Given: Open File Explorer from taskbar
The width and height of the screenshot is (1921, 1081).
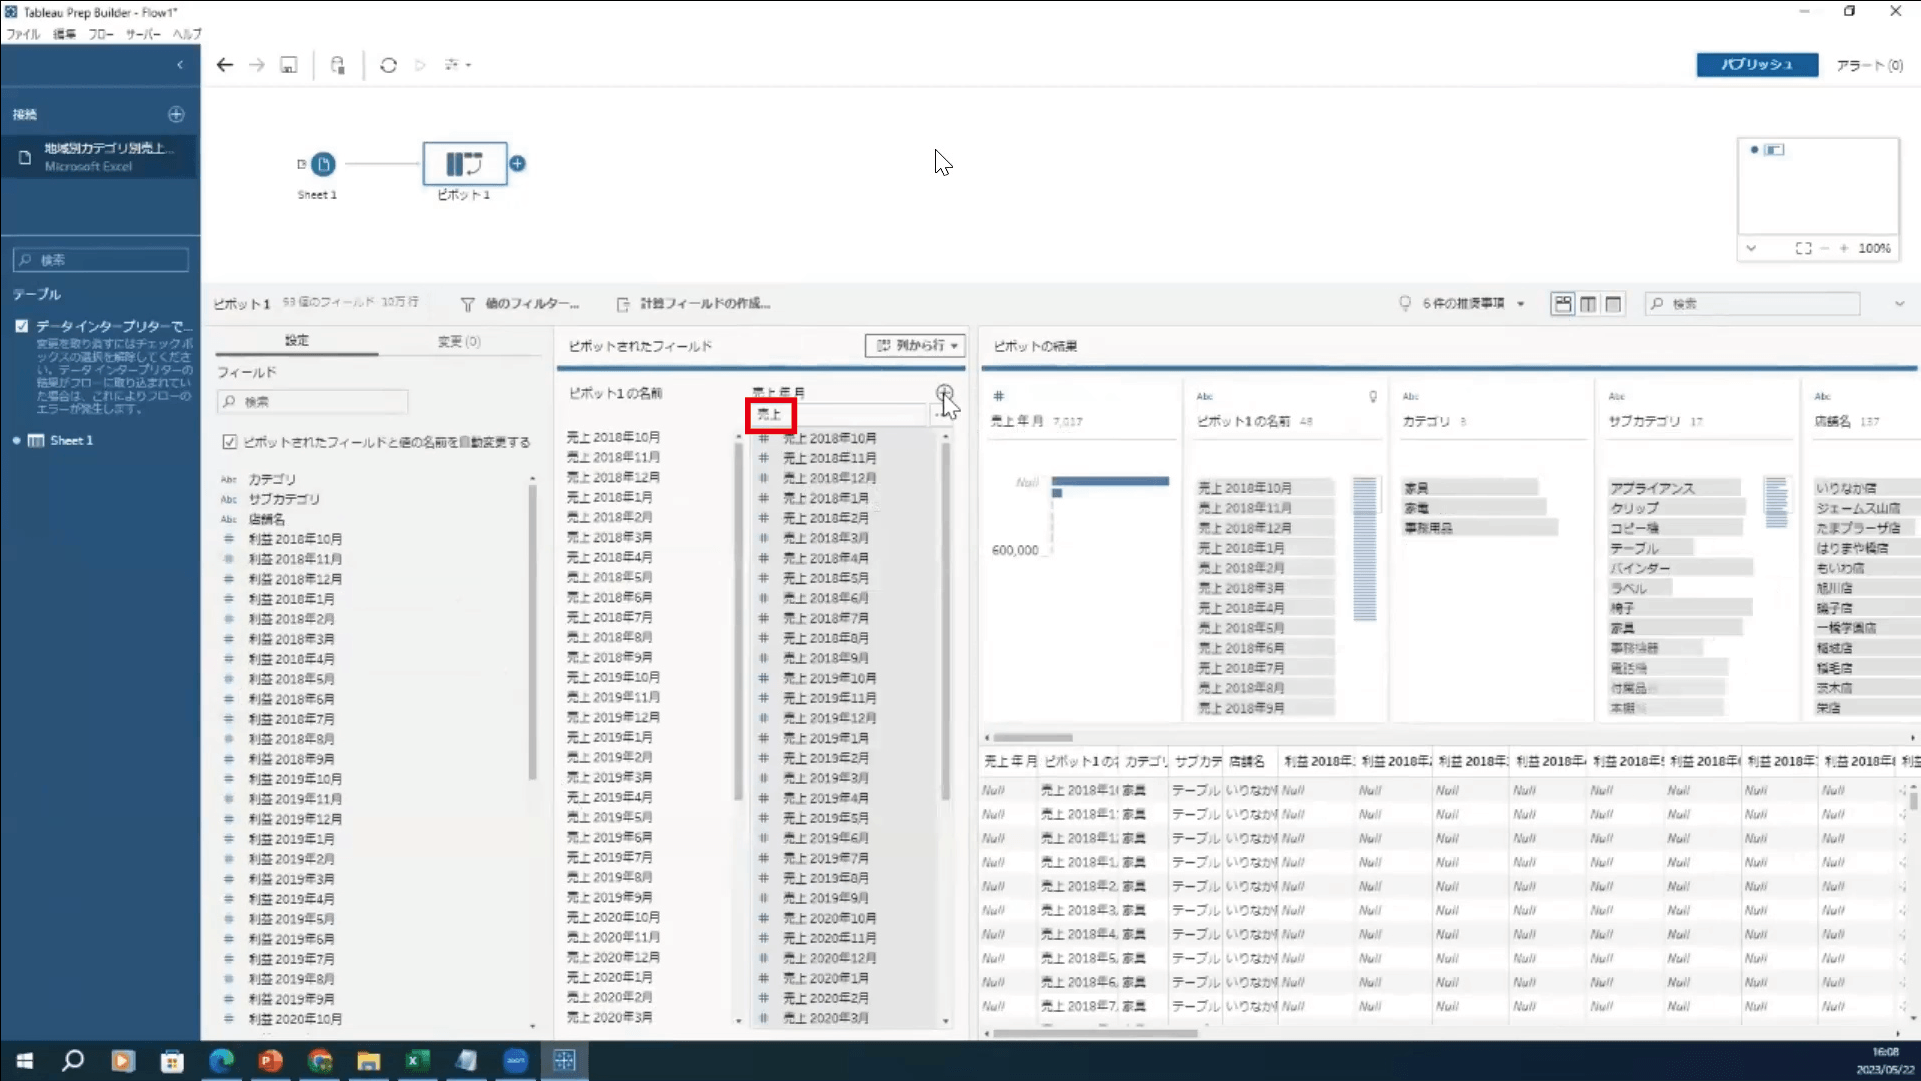Looking at the screenshot, I should (x=368, y=1061).
